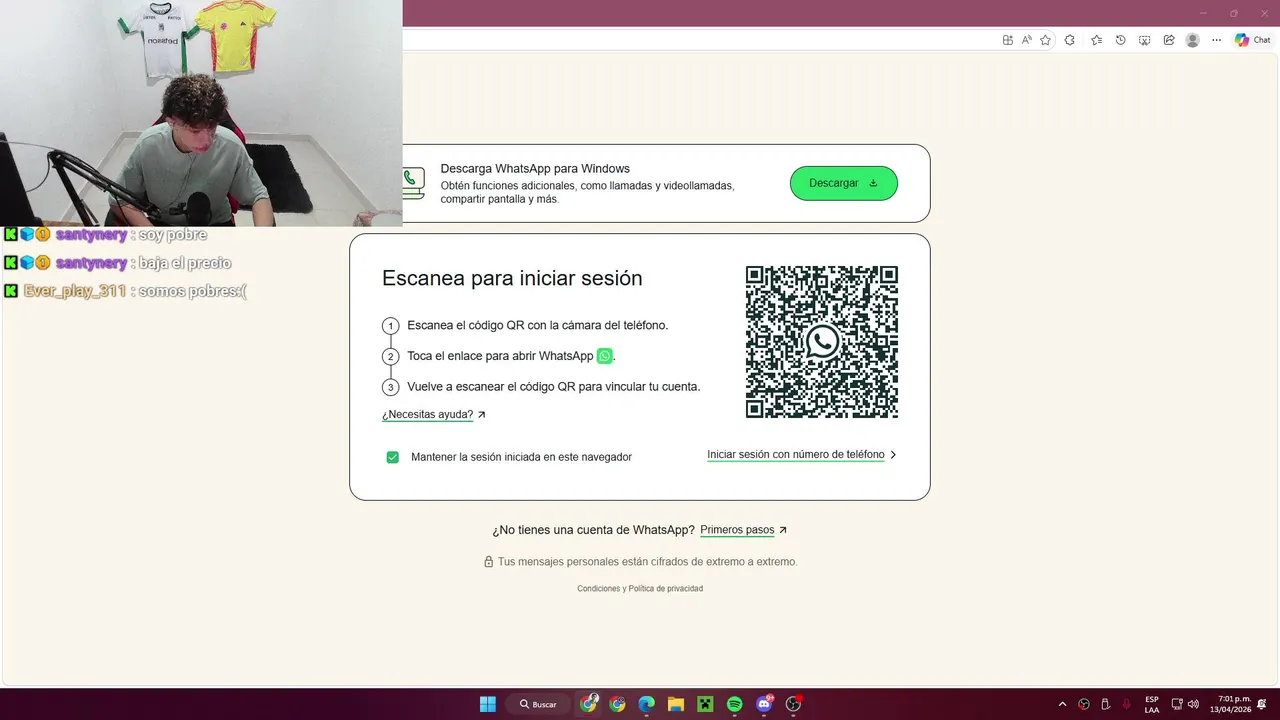Open Edge 'Settings and more' menu

click(1216, 40)
